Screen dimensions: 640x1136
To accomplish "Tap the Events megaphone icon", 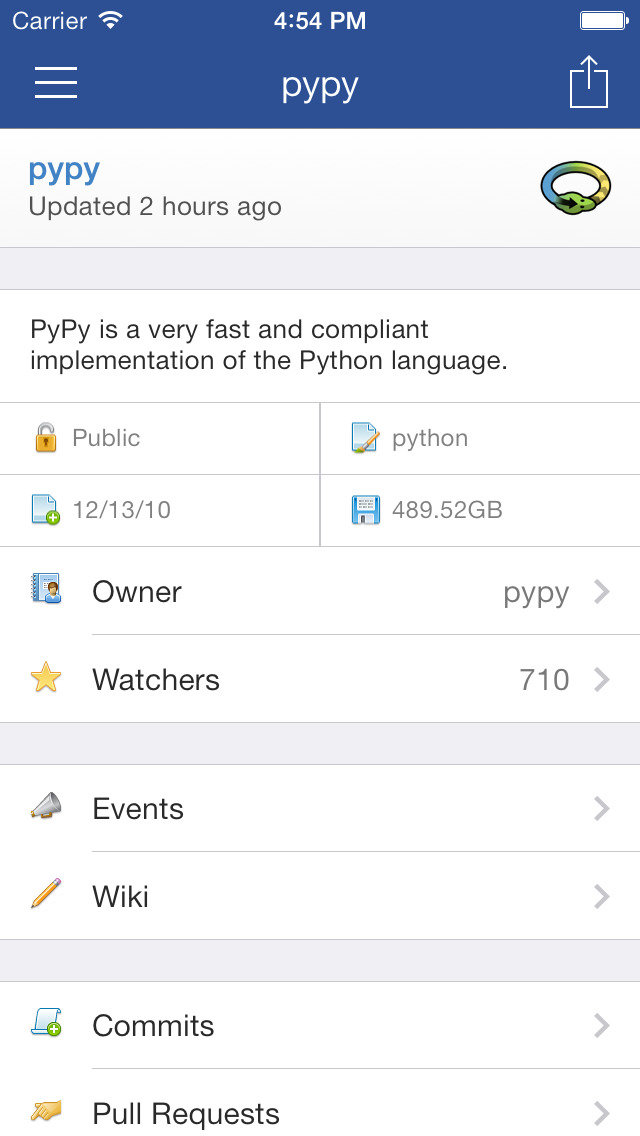I will tap(46, 807).
